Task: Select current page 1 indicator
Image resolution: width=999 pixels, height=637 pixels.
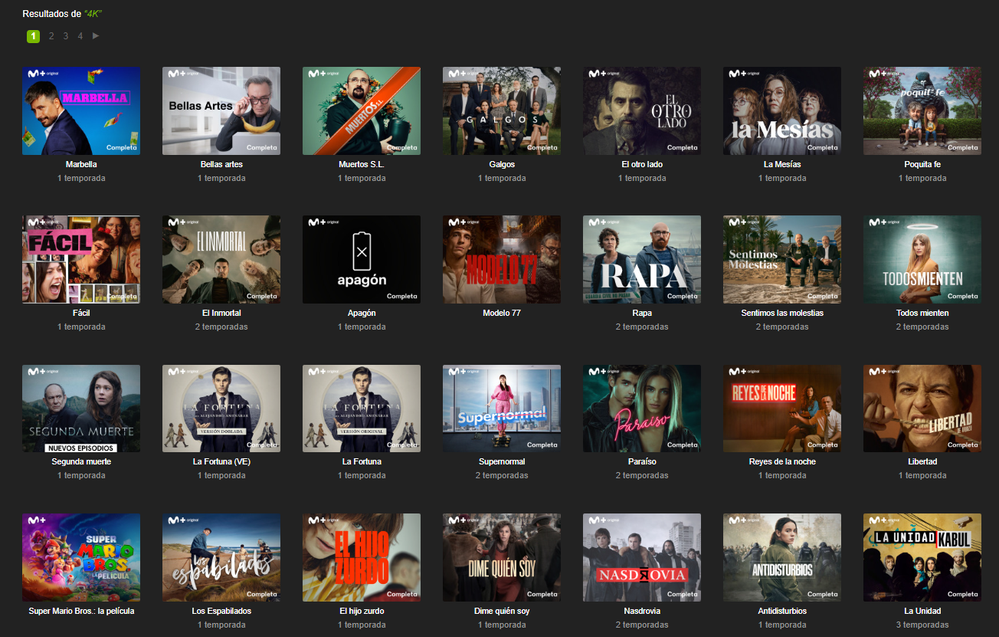Action: click(33, 36)
